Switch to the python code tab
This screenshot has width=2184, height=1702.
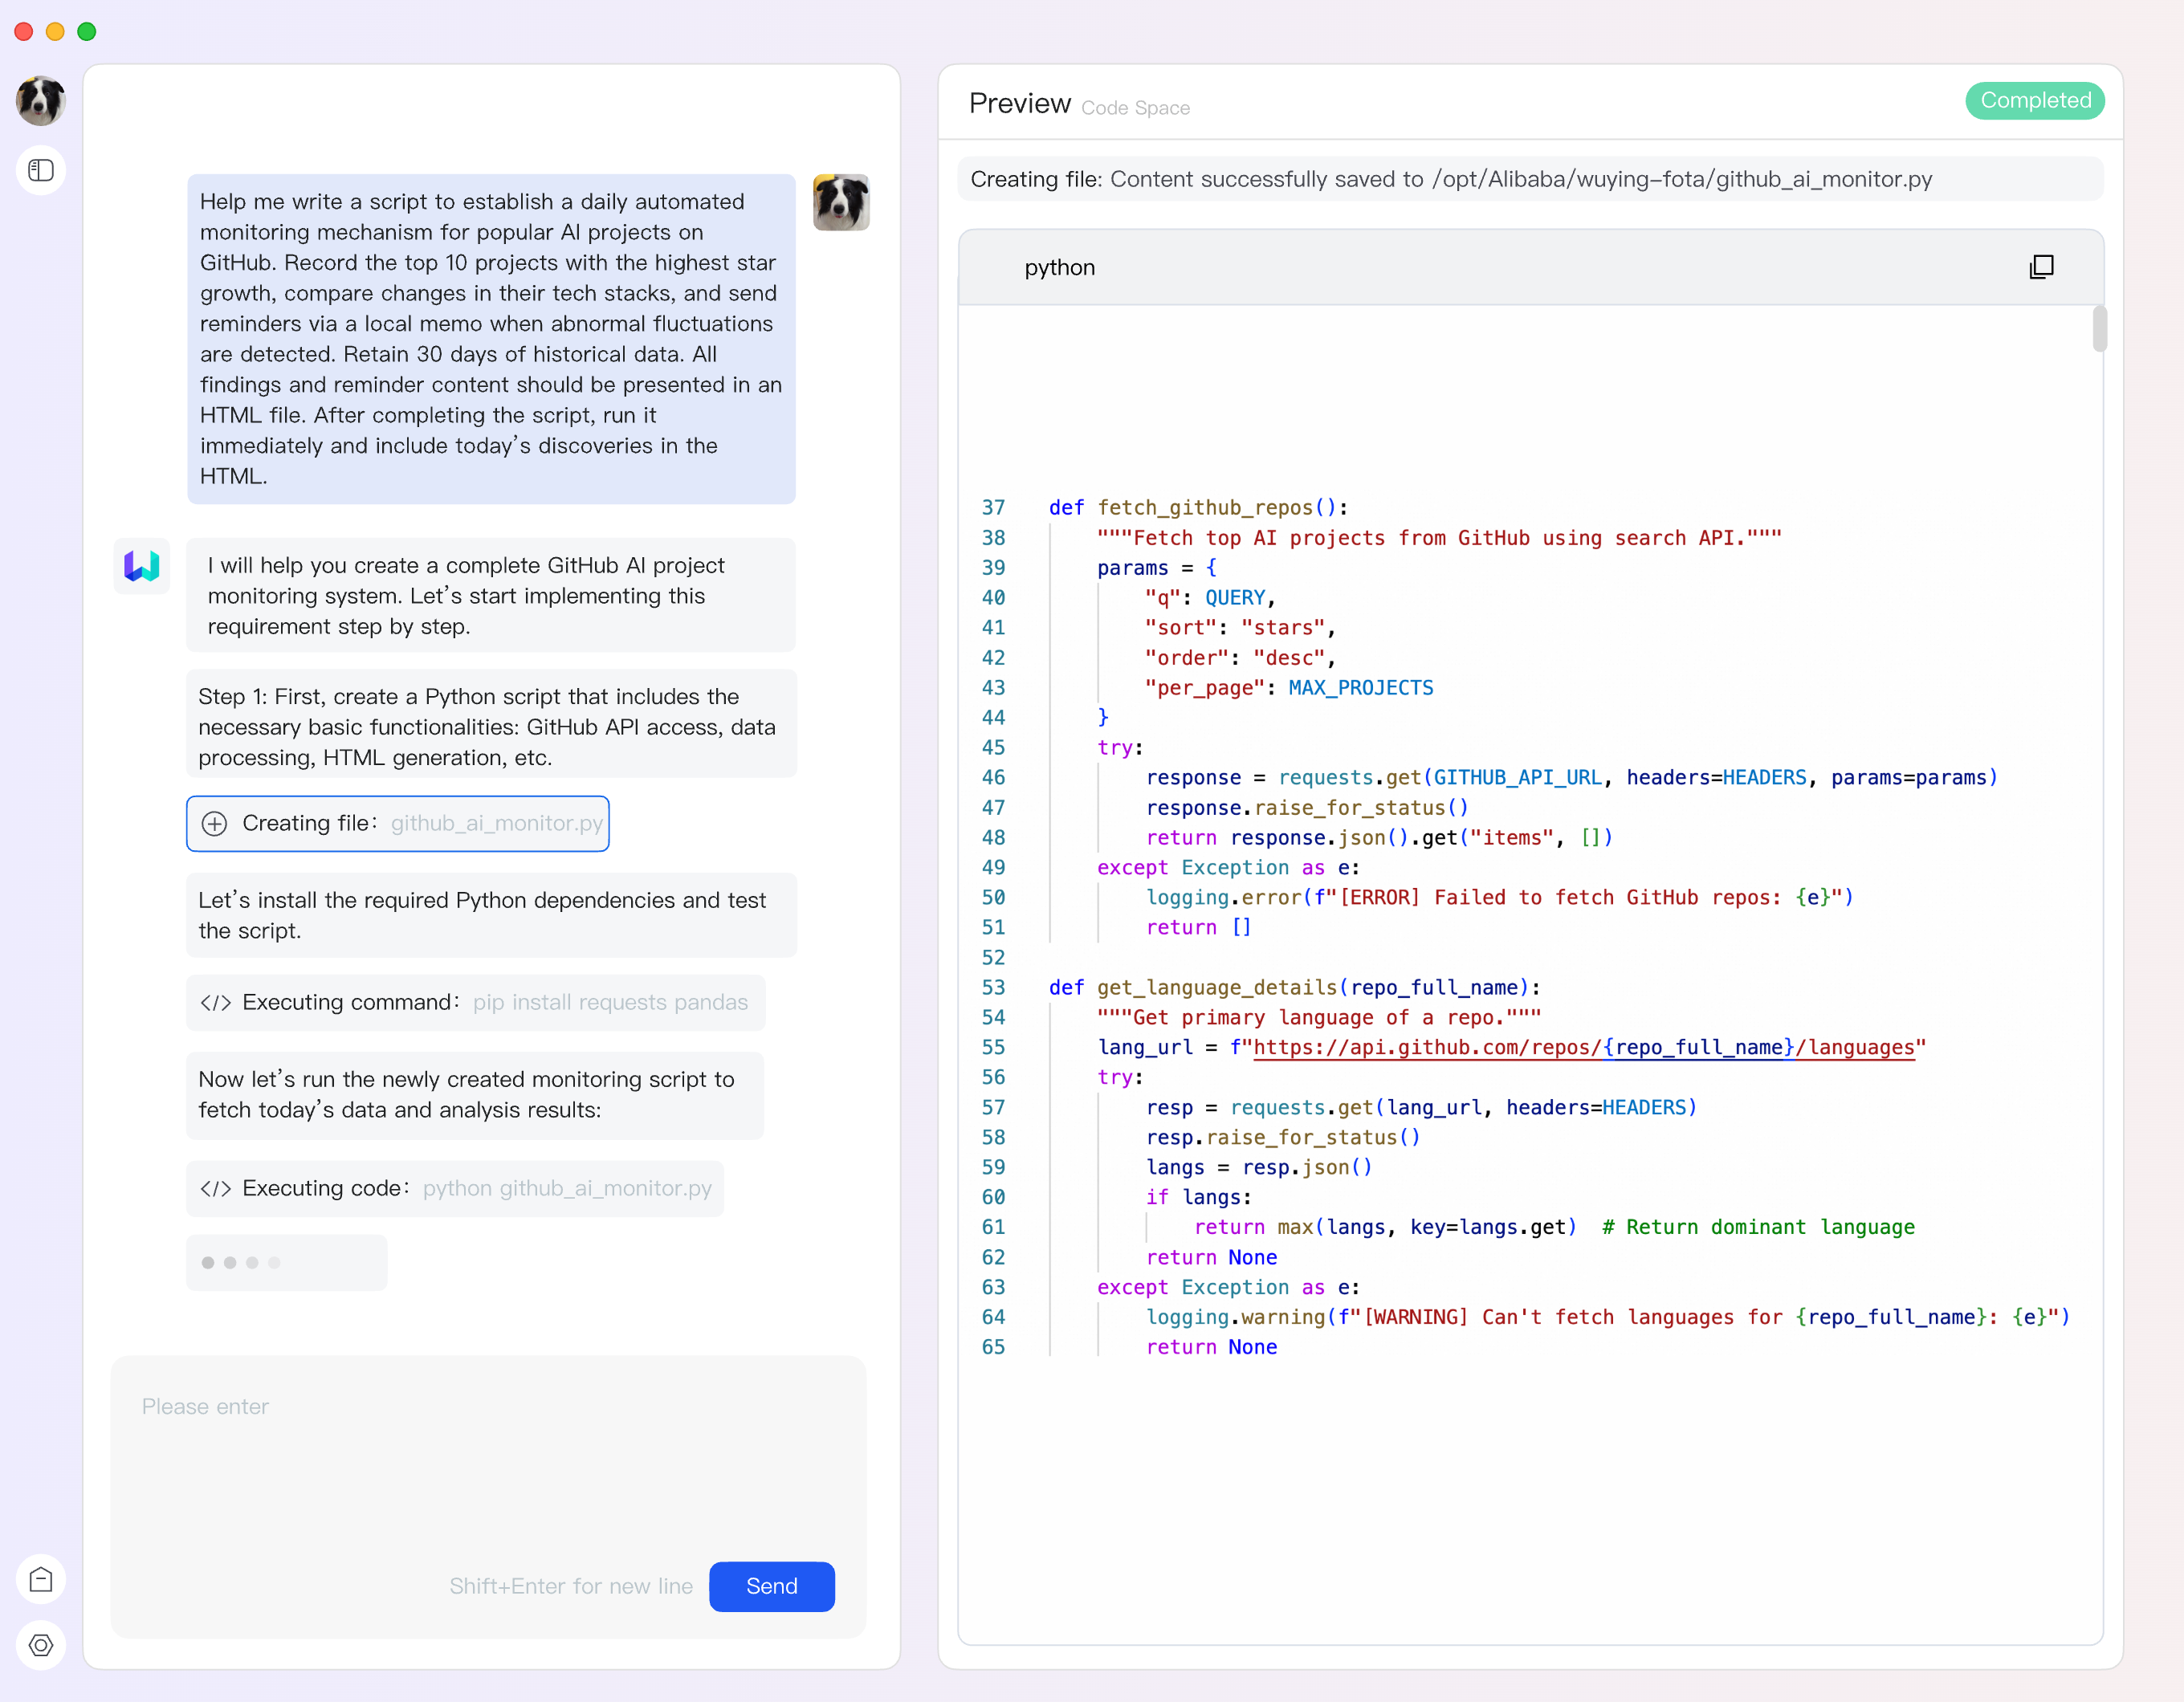coord(1060,267)
